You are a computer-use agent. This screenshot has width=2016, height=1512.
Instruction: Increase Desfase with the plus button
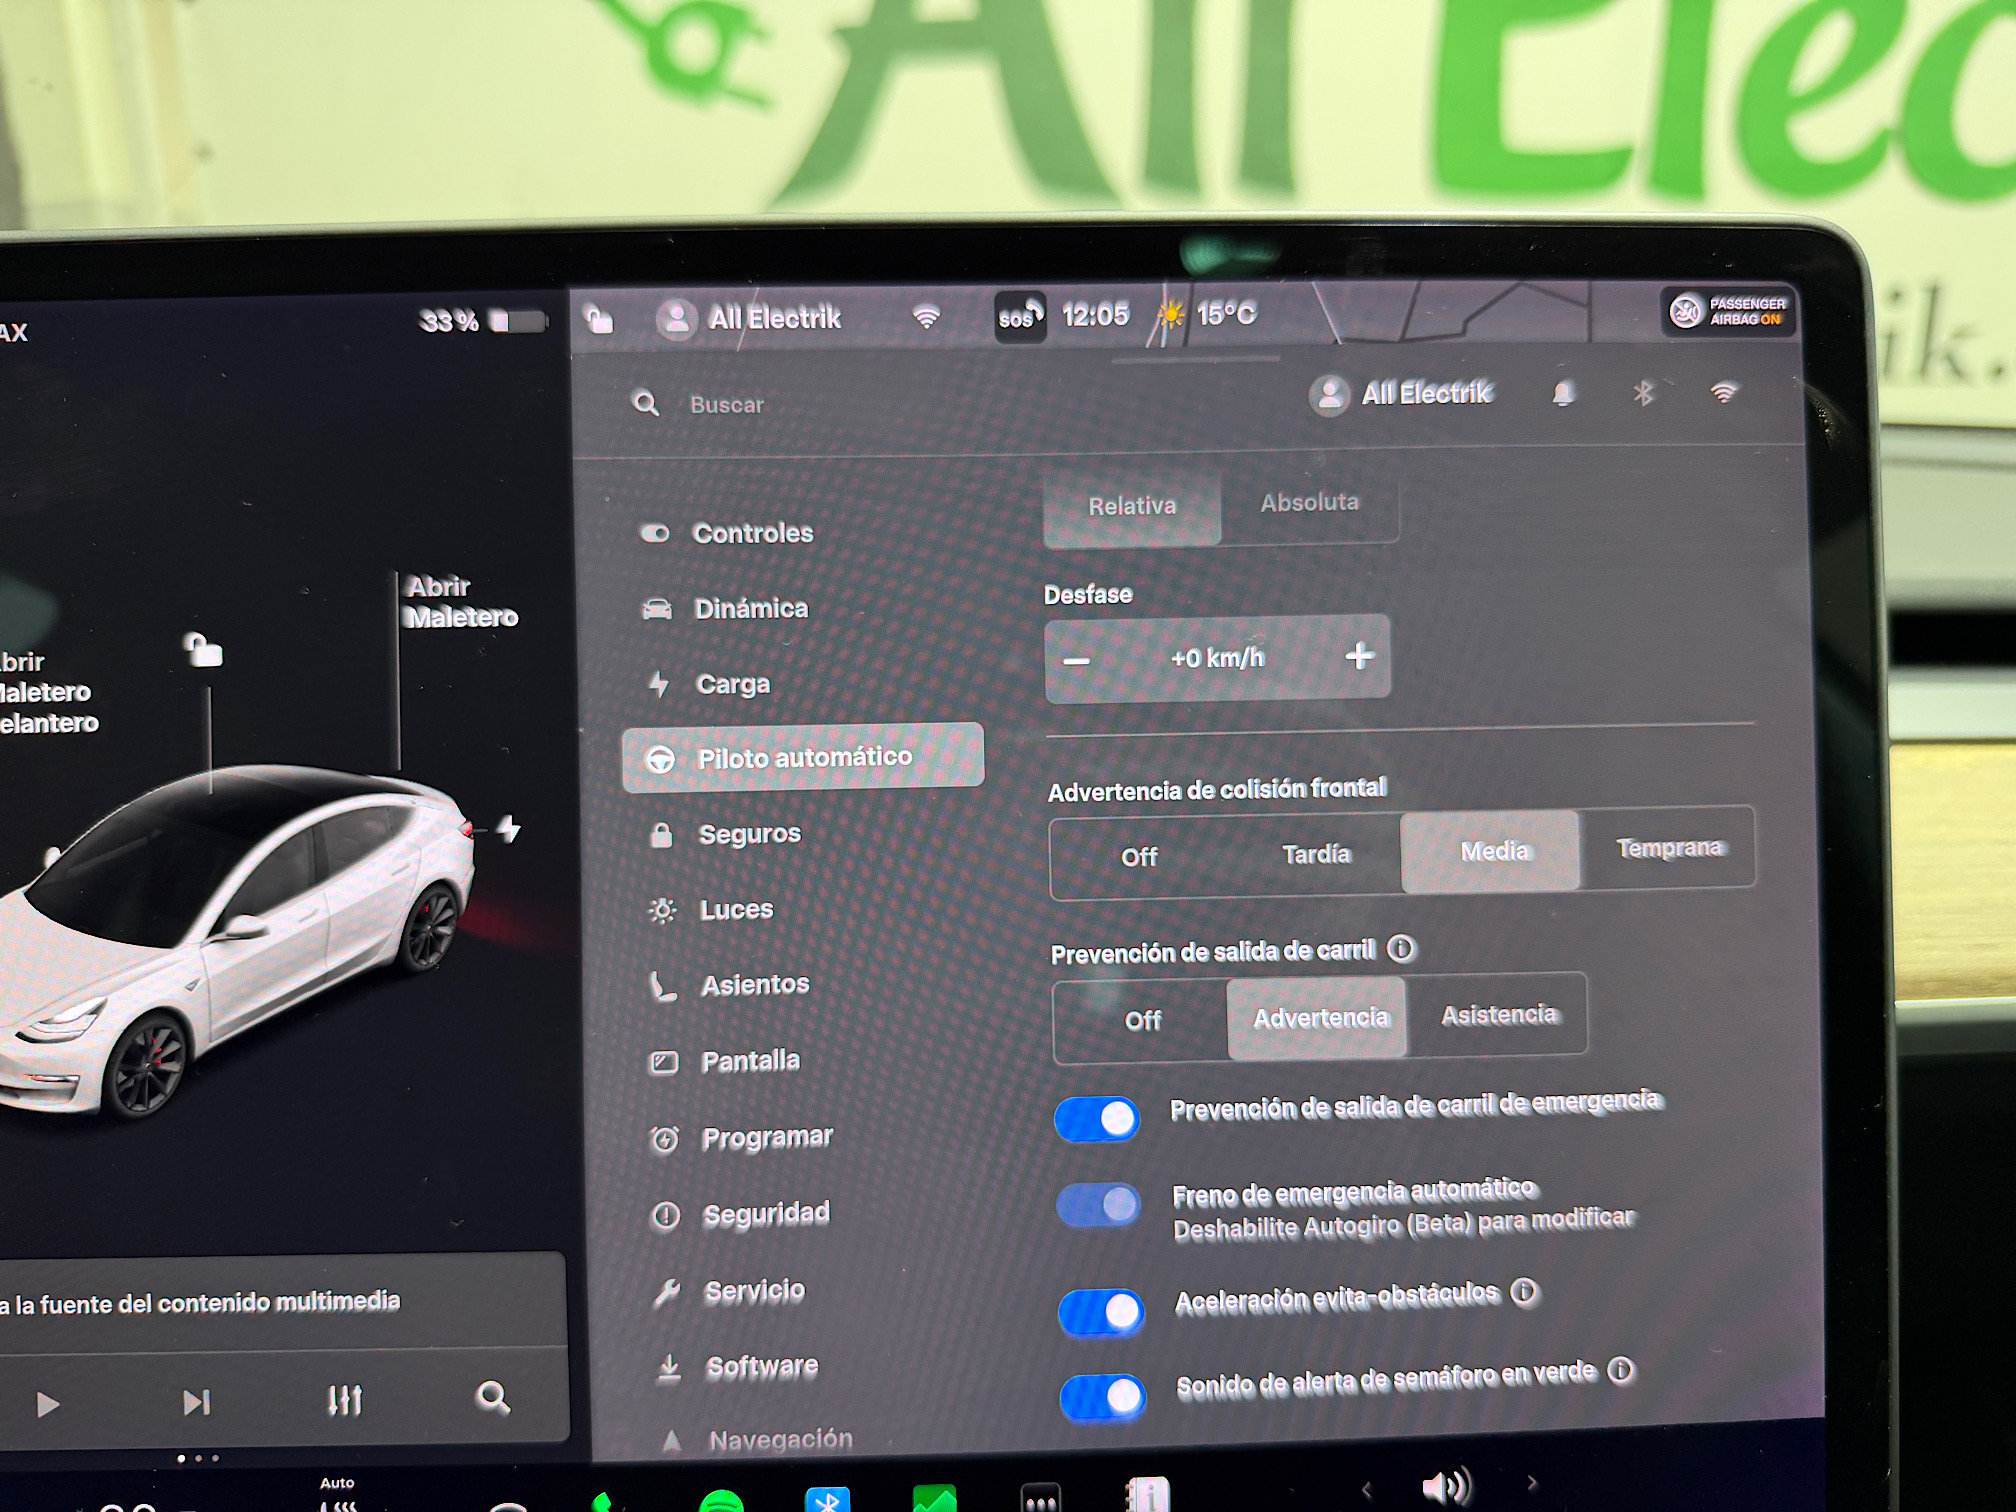tap(1359, 656)
